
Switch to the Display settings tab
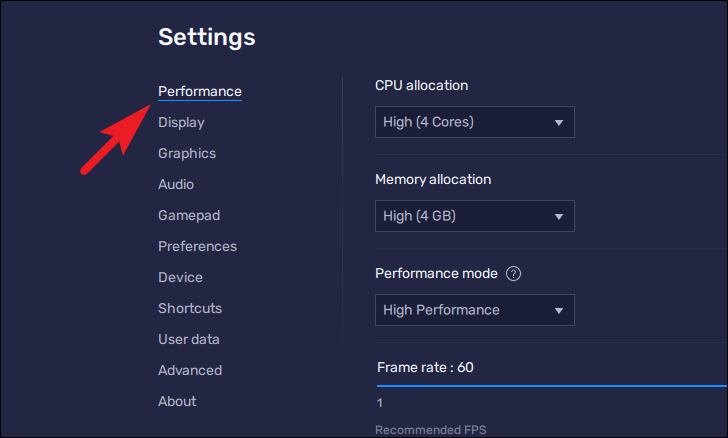(x=181, y=123)
